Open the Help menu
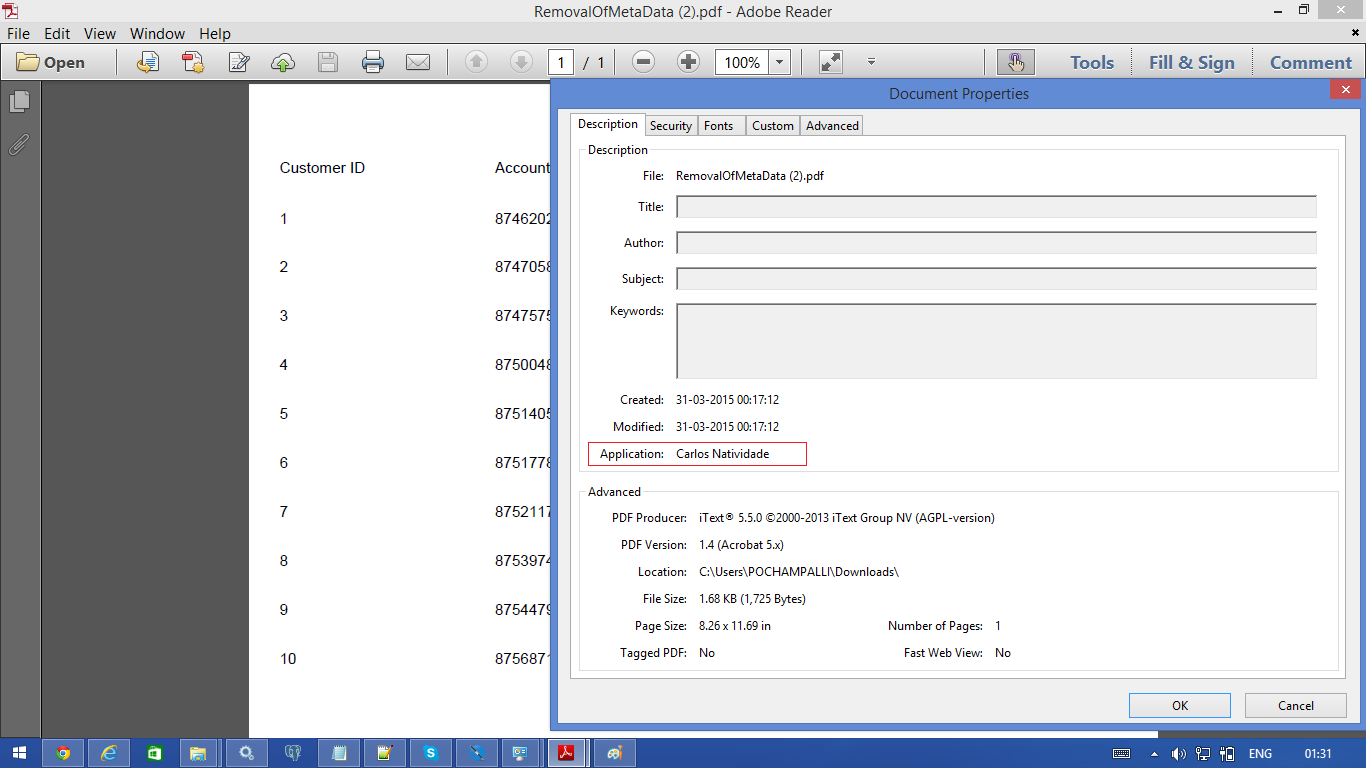This screenshot has height=768, width=1366. coord(215,33)
